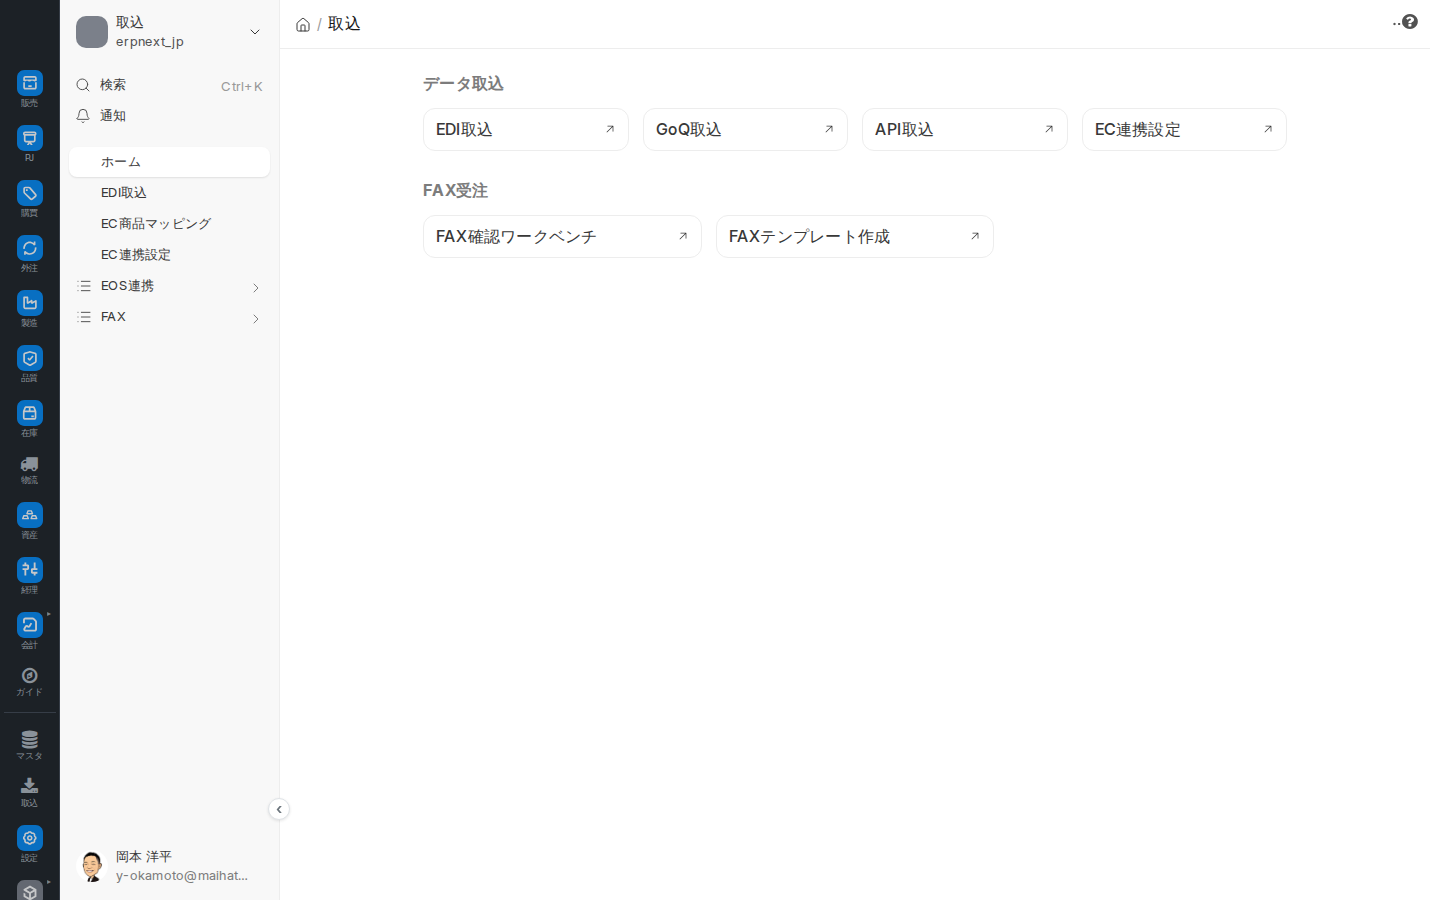Click 取込 in the breadcrumb
The width and height of the screenshot is (1440, 900).
pyautogui.click(x=344, y=24)
